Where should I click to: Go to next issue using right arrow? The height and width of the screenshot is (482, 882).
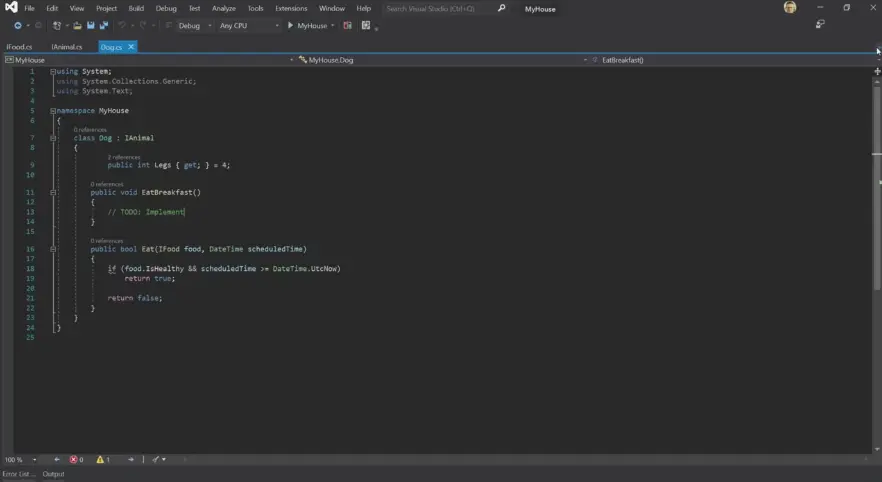130,460
